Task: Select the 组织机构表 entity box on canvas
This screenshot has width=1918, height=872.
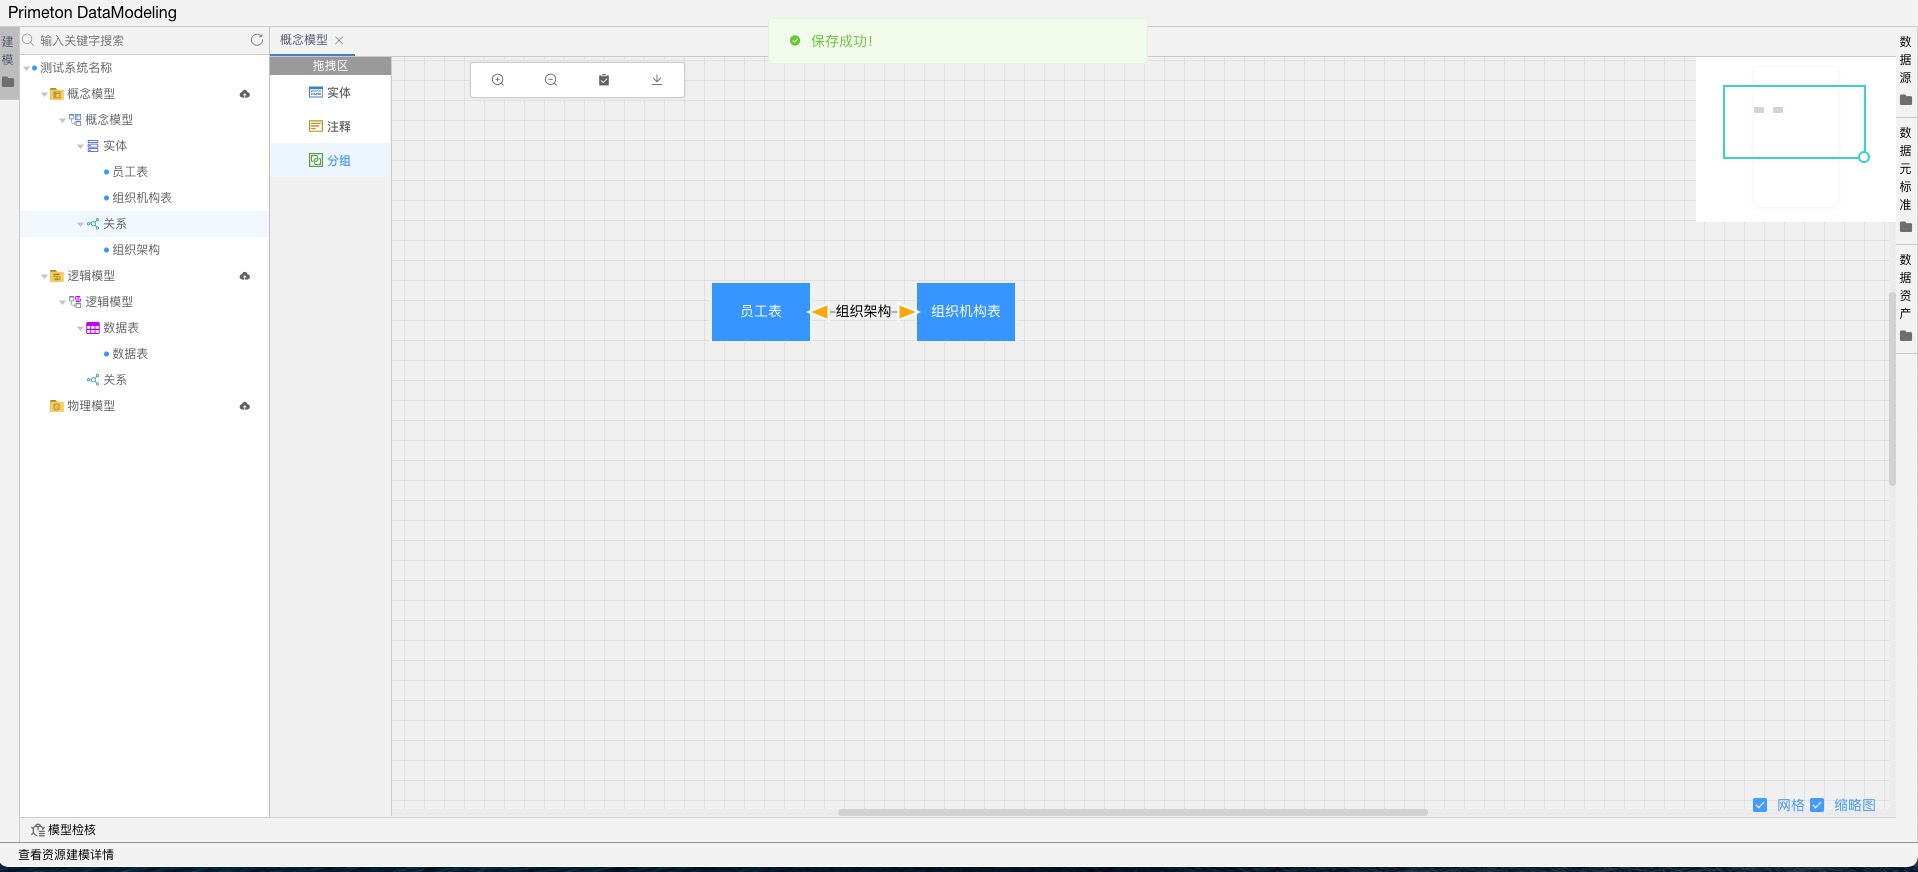Action: coord(966,312)
